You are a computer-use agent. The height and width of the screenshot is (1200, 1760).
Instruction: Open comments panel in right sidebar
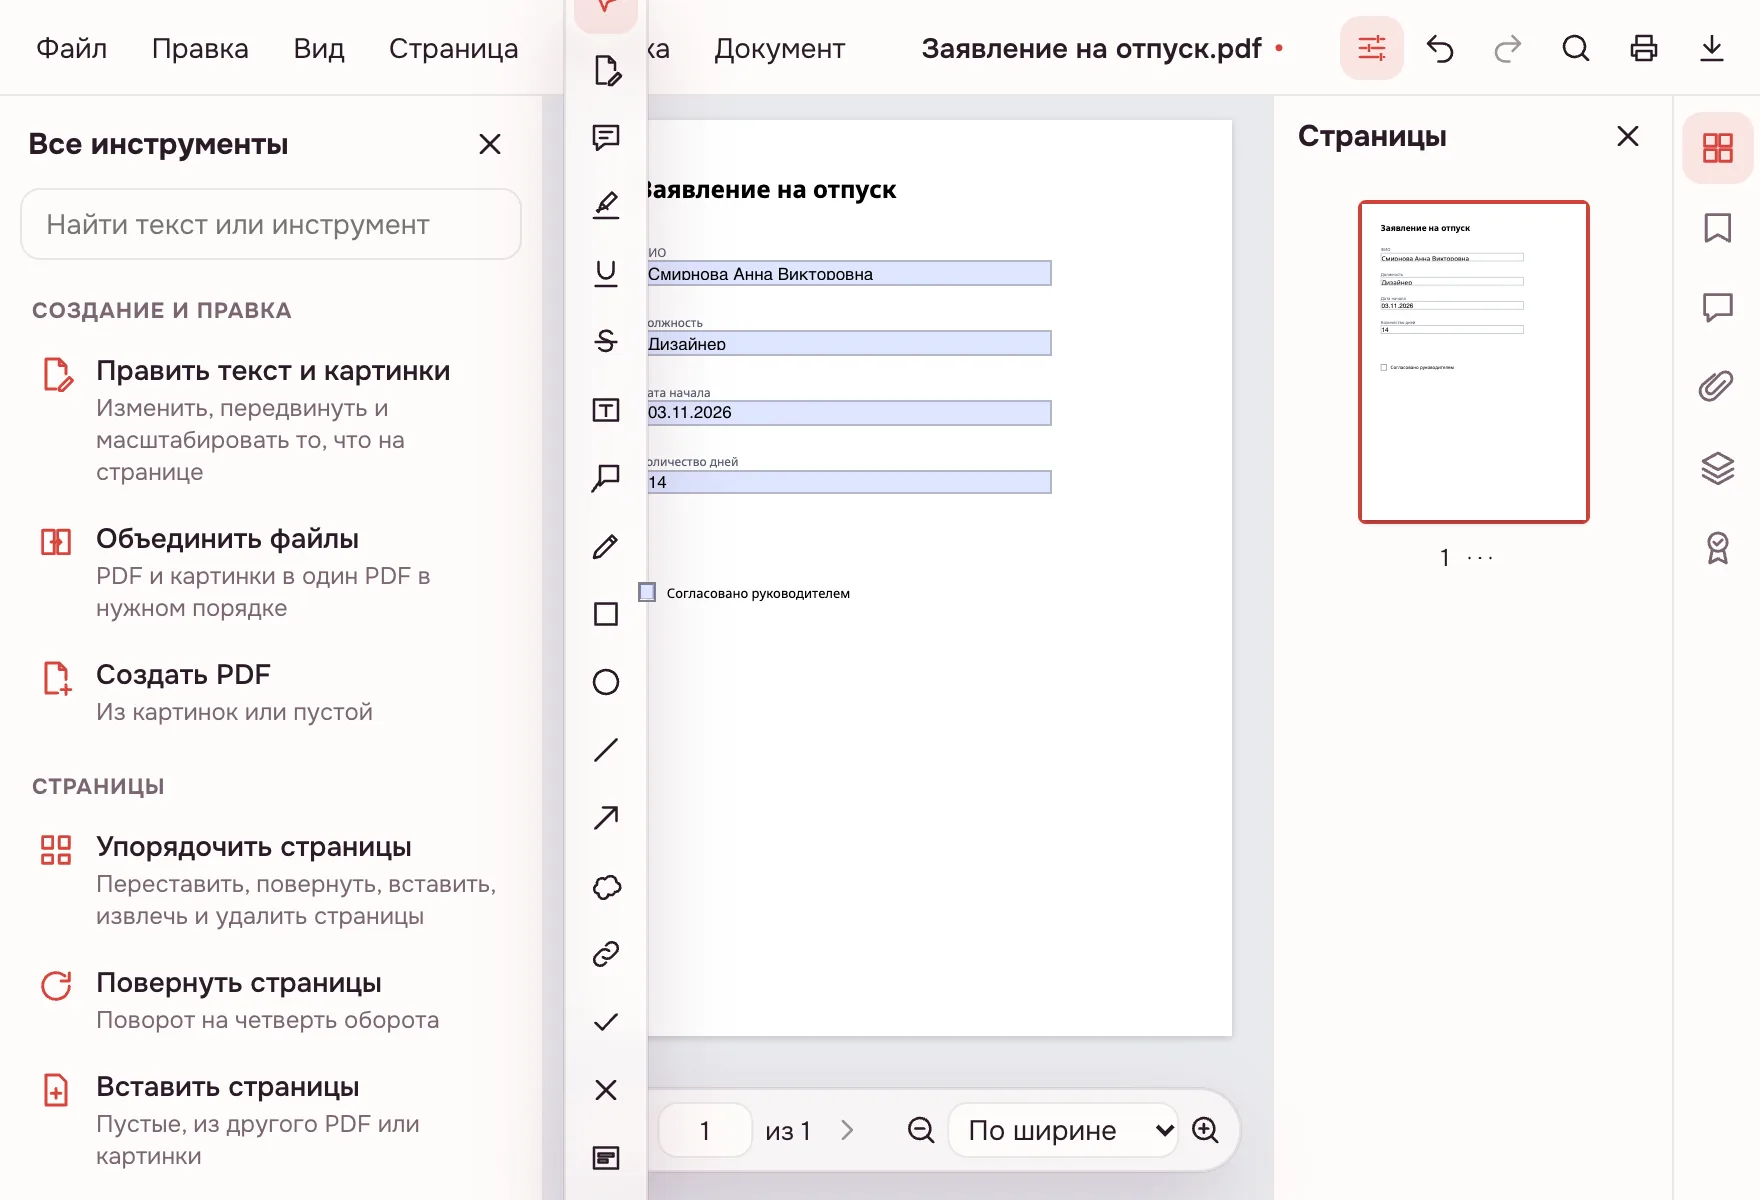(x=1718, y=307)
